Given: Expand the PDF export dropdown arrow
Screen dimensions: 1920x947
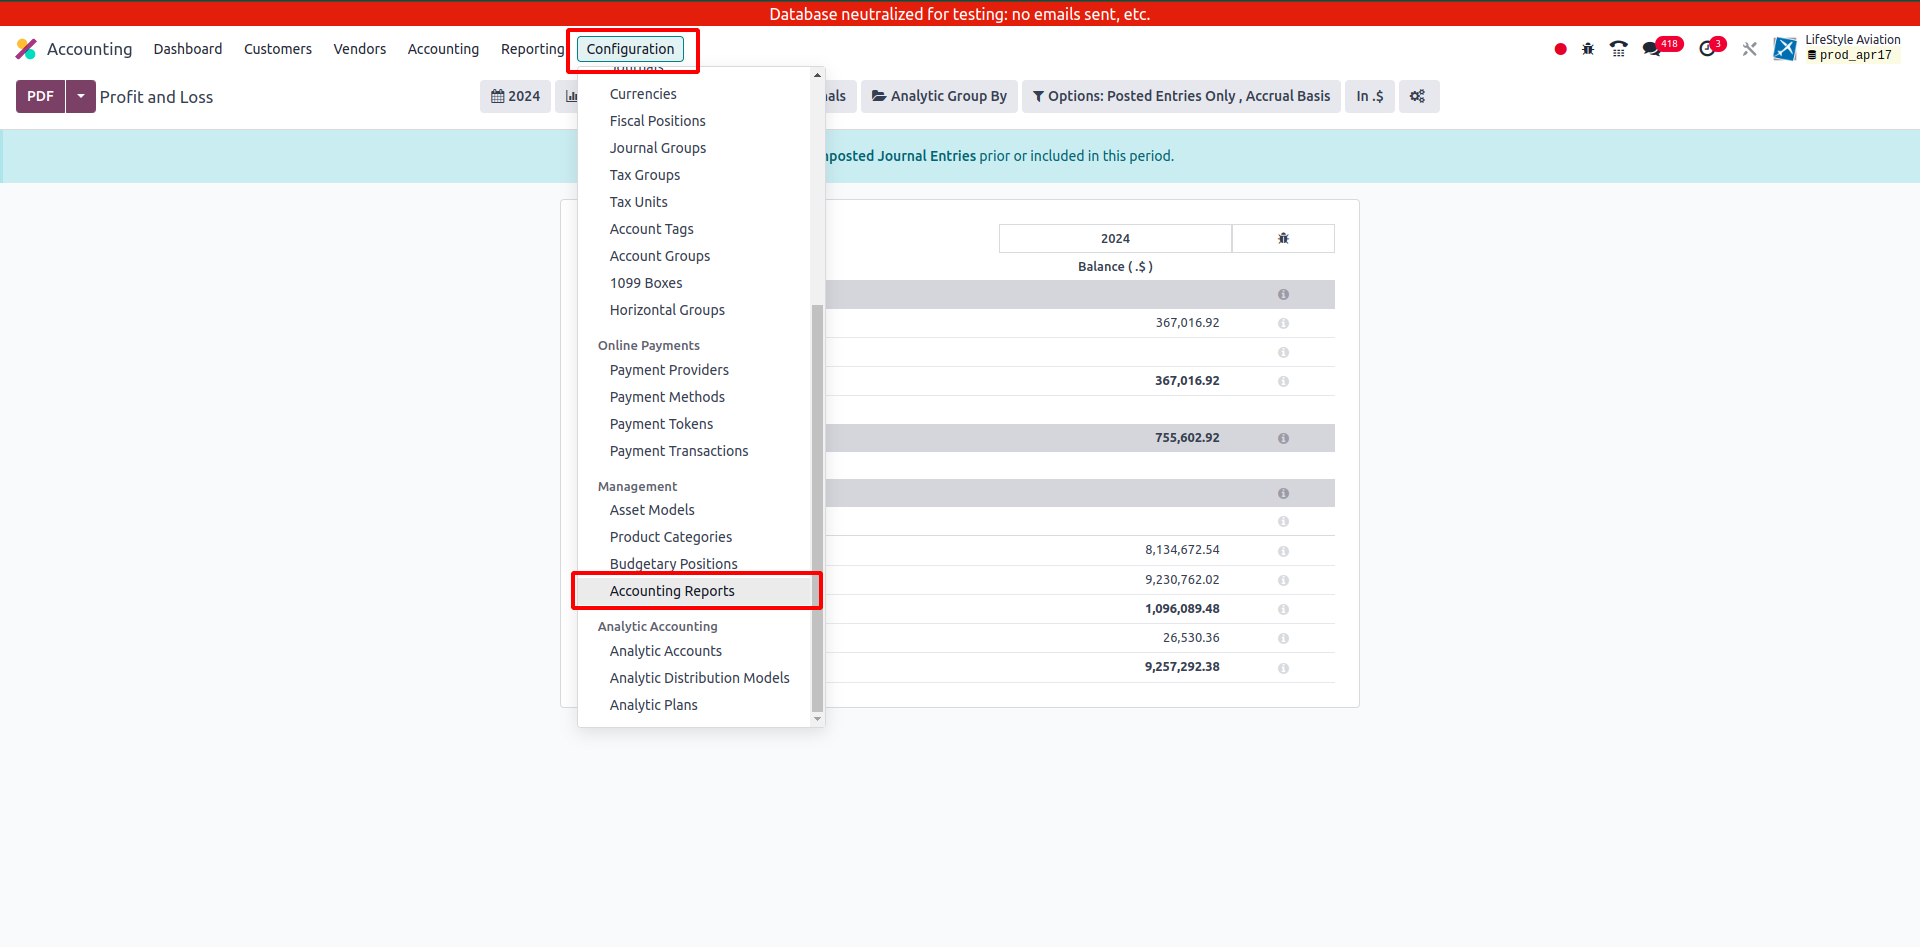Looking at the screenshot, I should coord(81,96).
